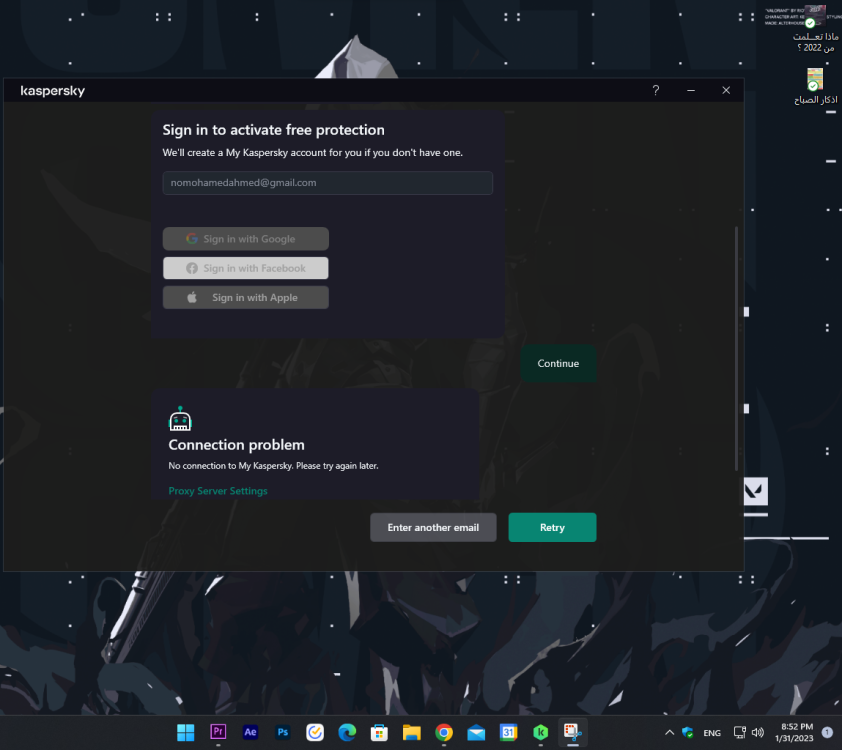Sign in with Apple
This screenshot has height=750, width=842.
[x=245, y=297]
